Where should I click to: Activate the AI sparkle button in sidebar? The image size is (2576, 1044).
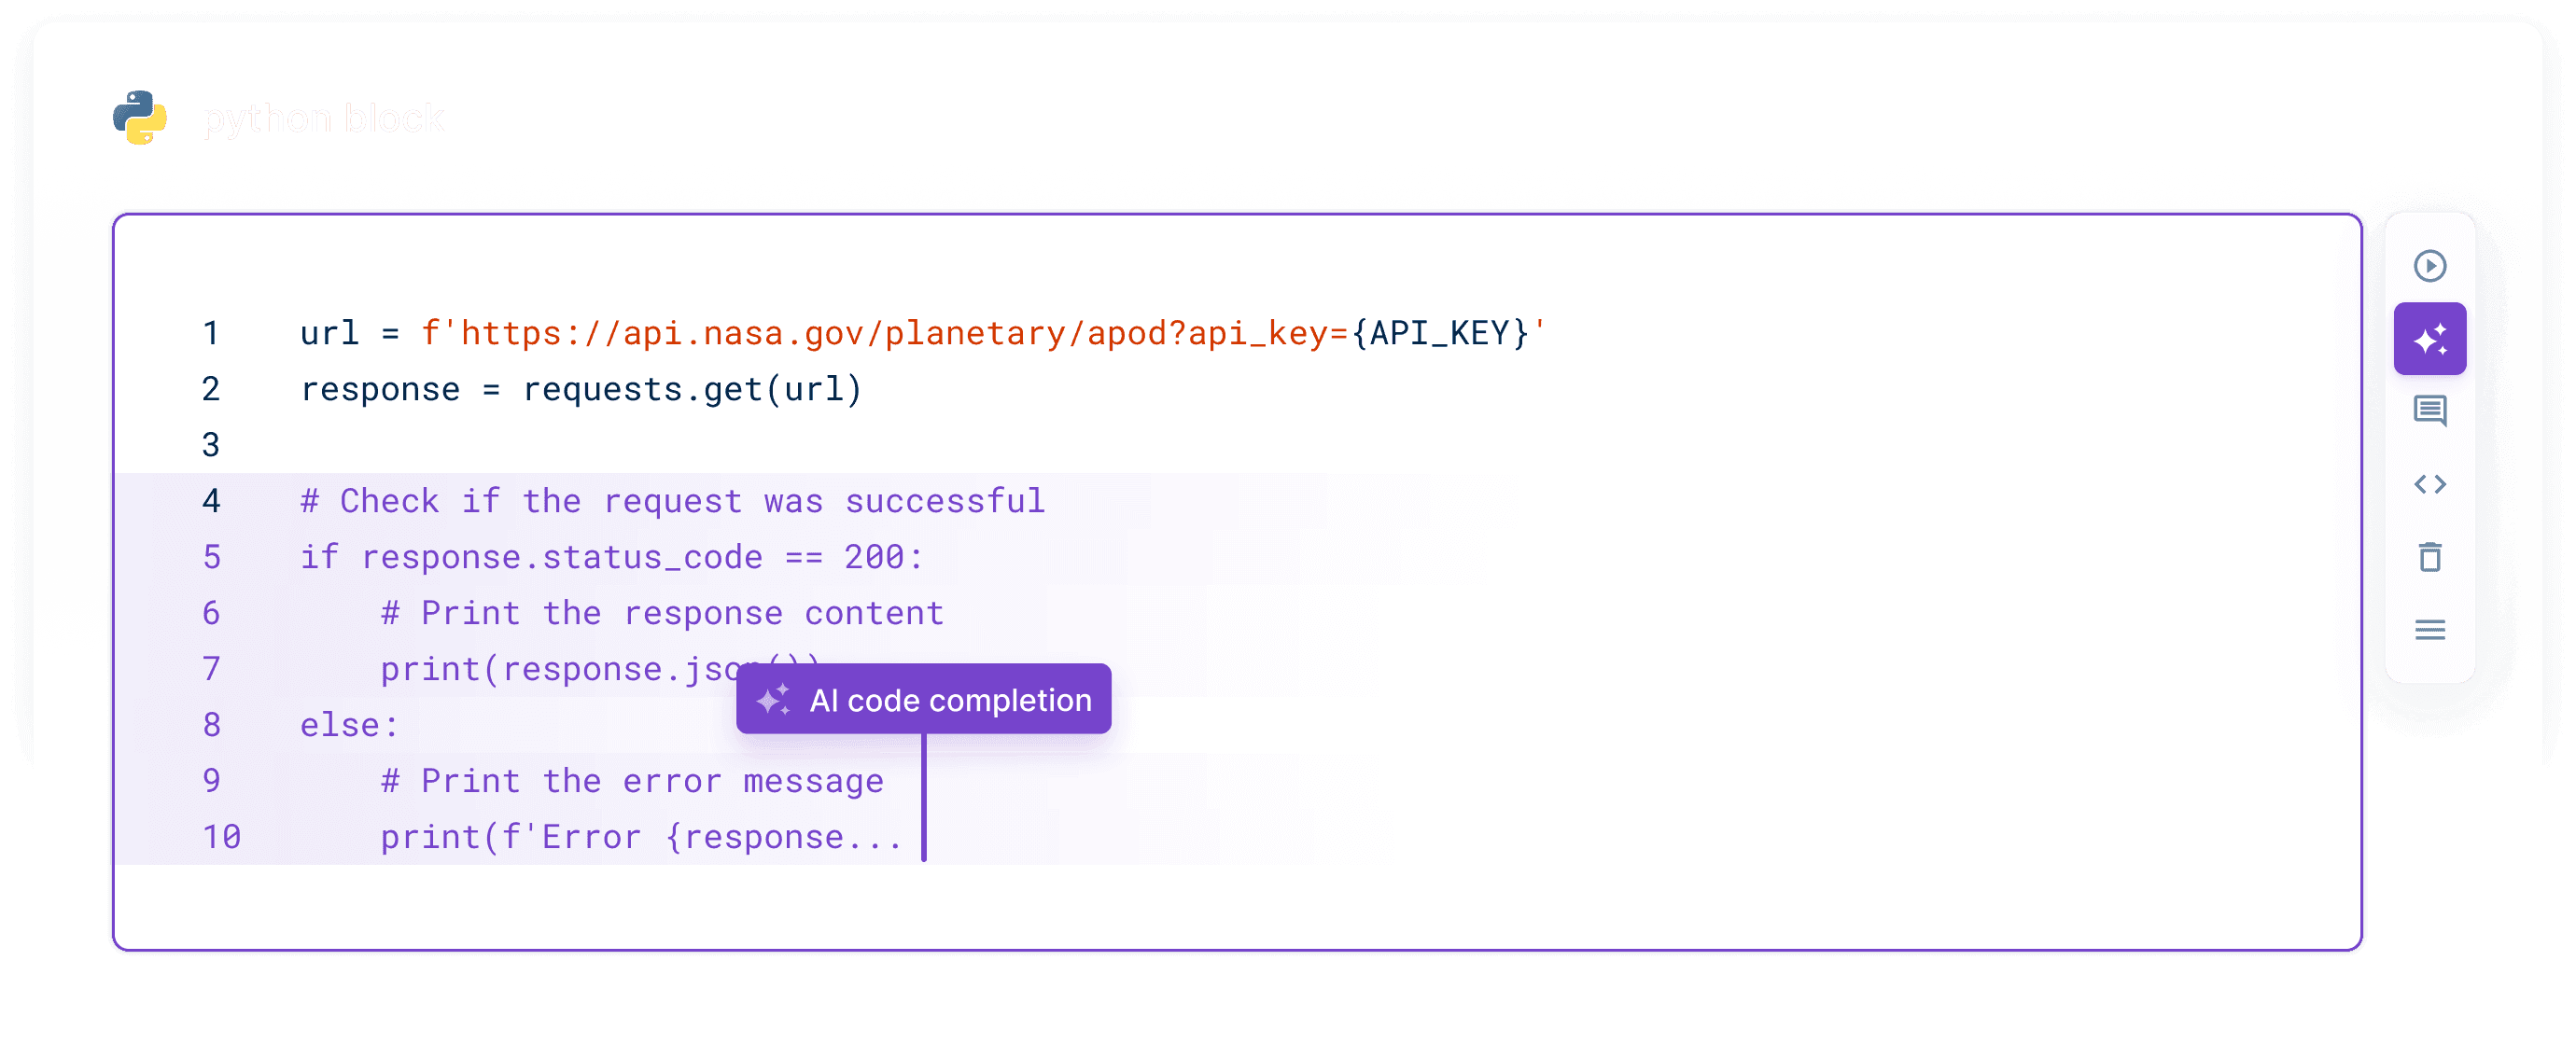(x=2429, y=339)
